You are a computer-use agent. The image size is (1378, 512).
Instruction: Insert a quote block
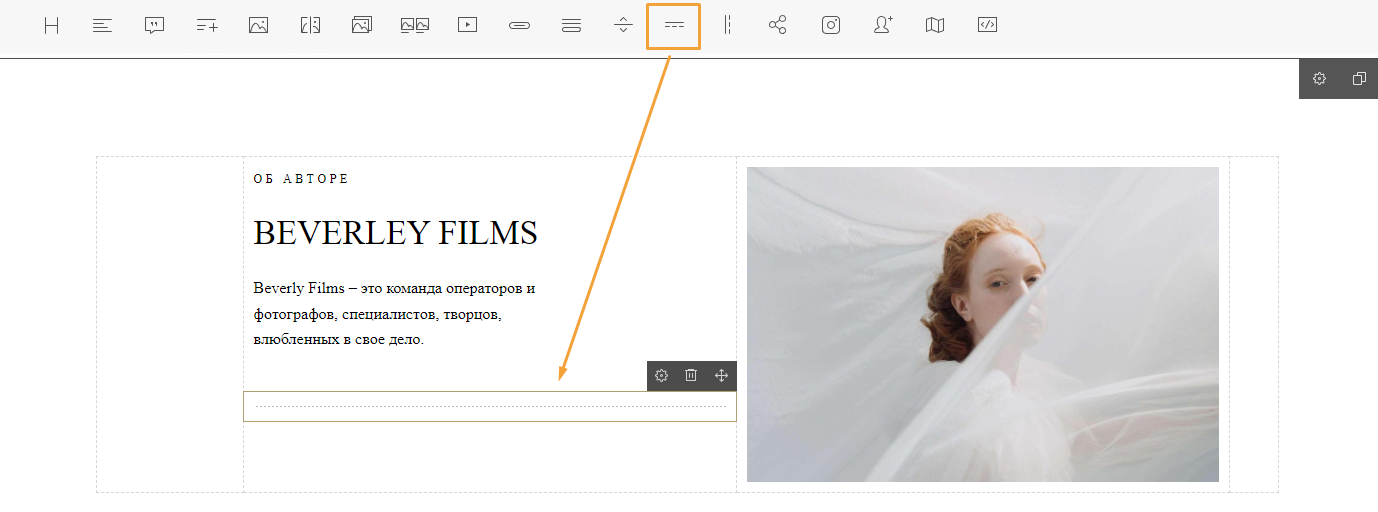(x=154, y=26)
